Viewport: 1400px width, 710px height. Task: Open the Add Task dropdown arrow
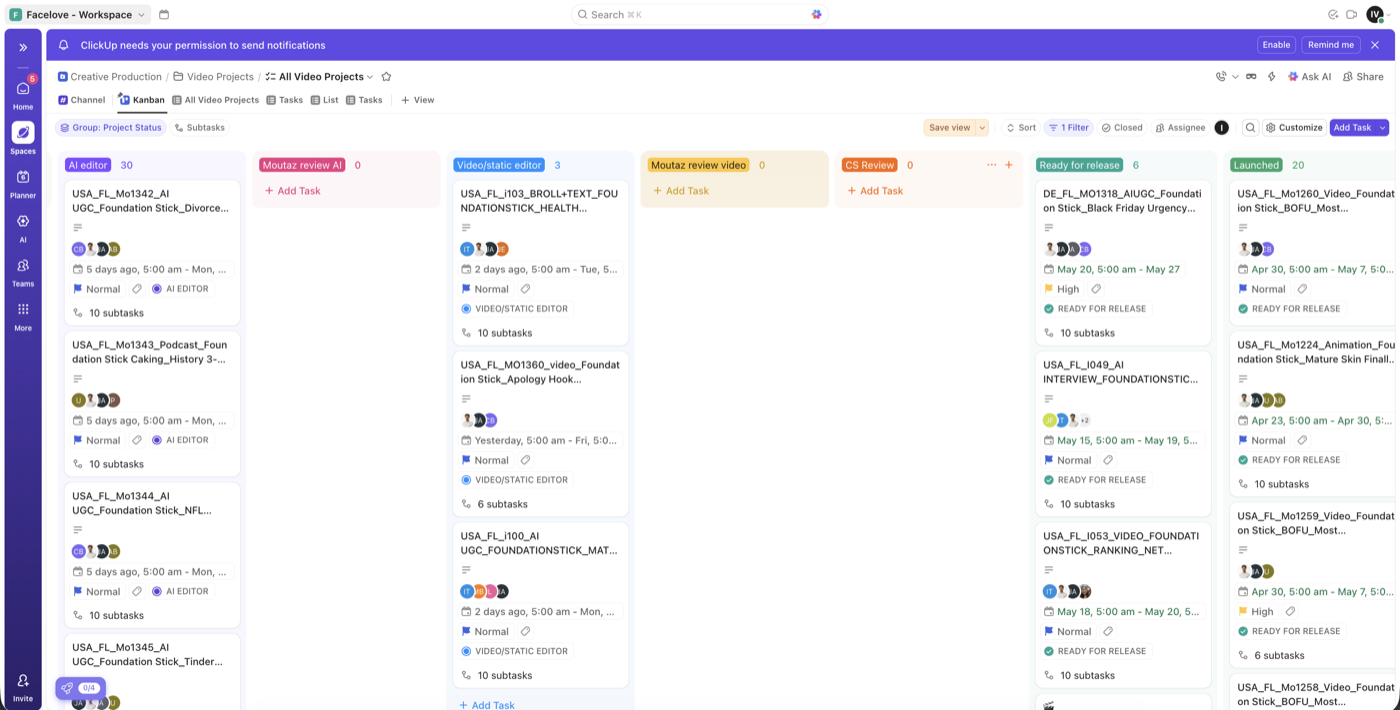pyautogui.click(x=1383, y=128)
